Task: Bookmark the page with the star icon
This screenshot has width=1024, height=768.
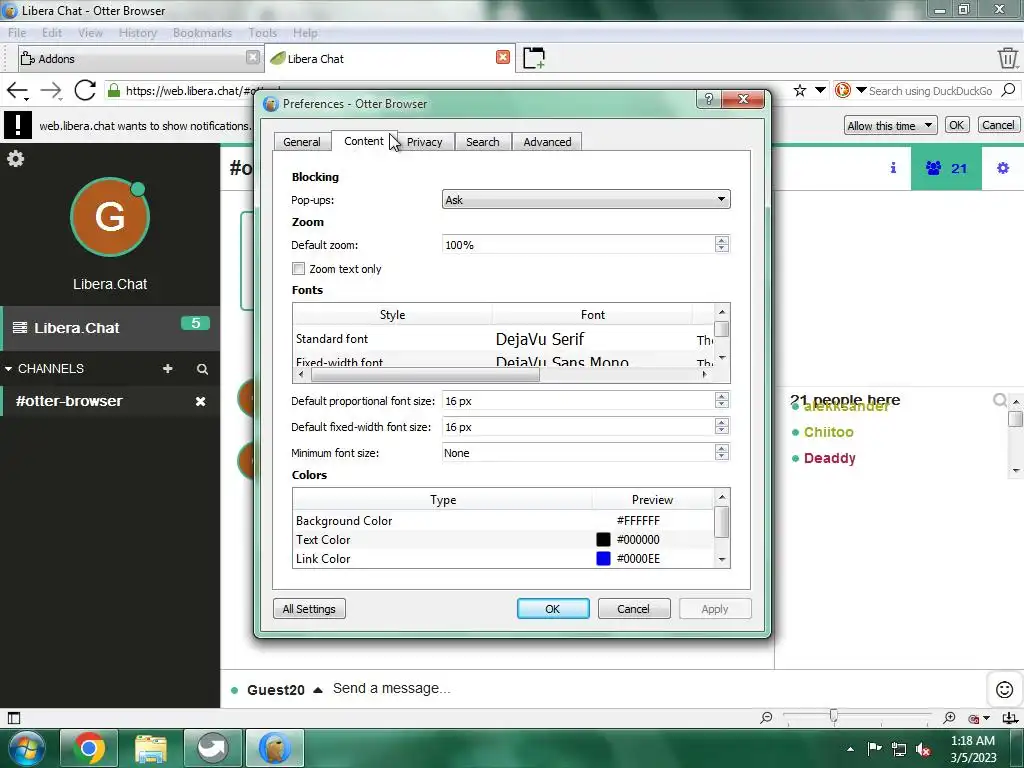Action: pos(799,90)
